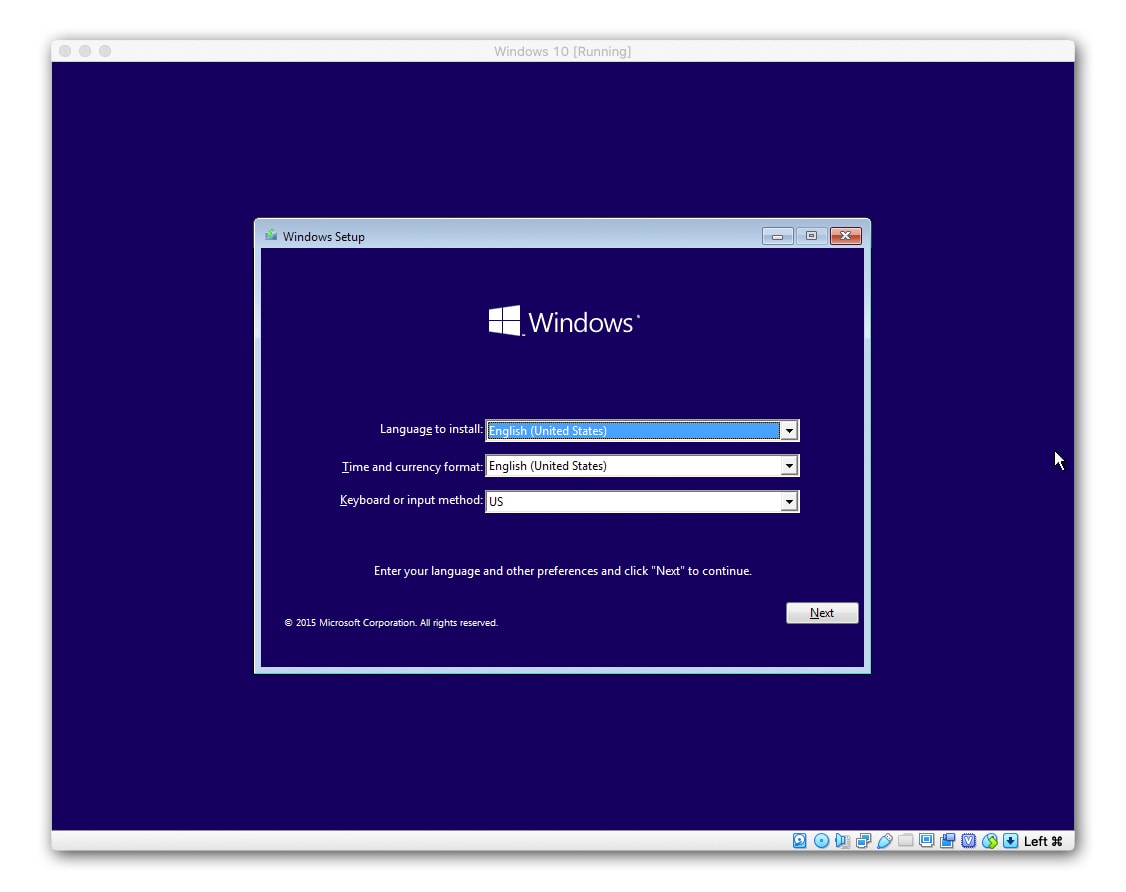1126x892 pixels.
Task: Open the "Language to install" dropdown
Action: point(789,430)
